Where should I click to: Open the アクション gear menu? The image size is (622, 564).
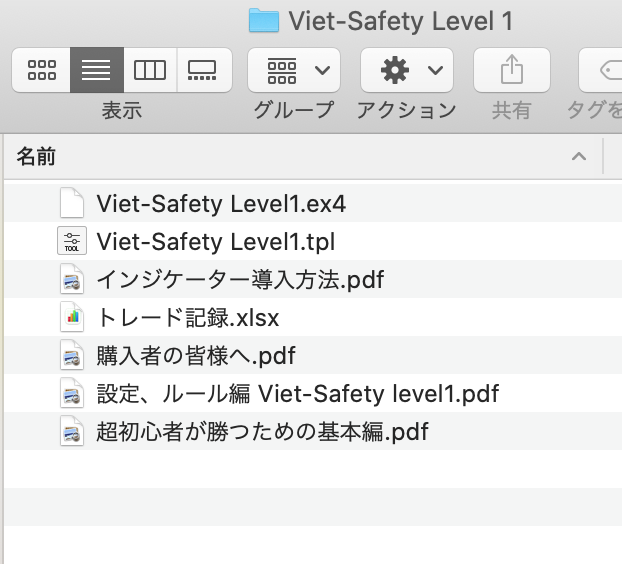(x=407, y=70)
